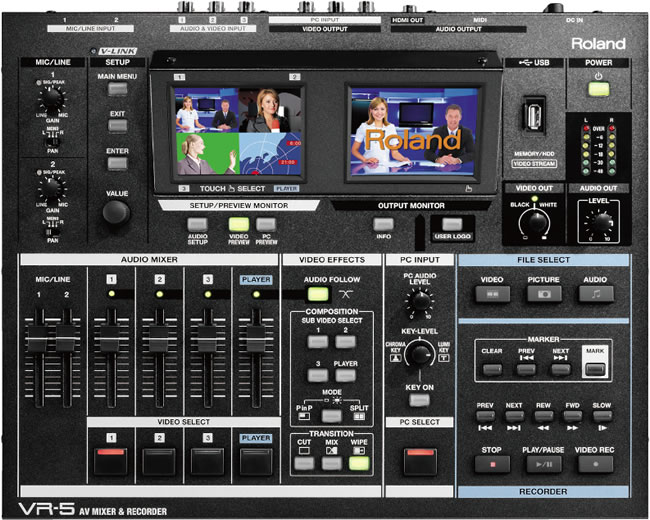Select the PC PREVIEW button
The width and height of the screenshot is (650, 520).
tap(266, 224)
